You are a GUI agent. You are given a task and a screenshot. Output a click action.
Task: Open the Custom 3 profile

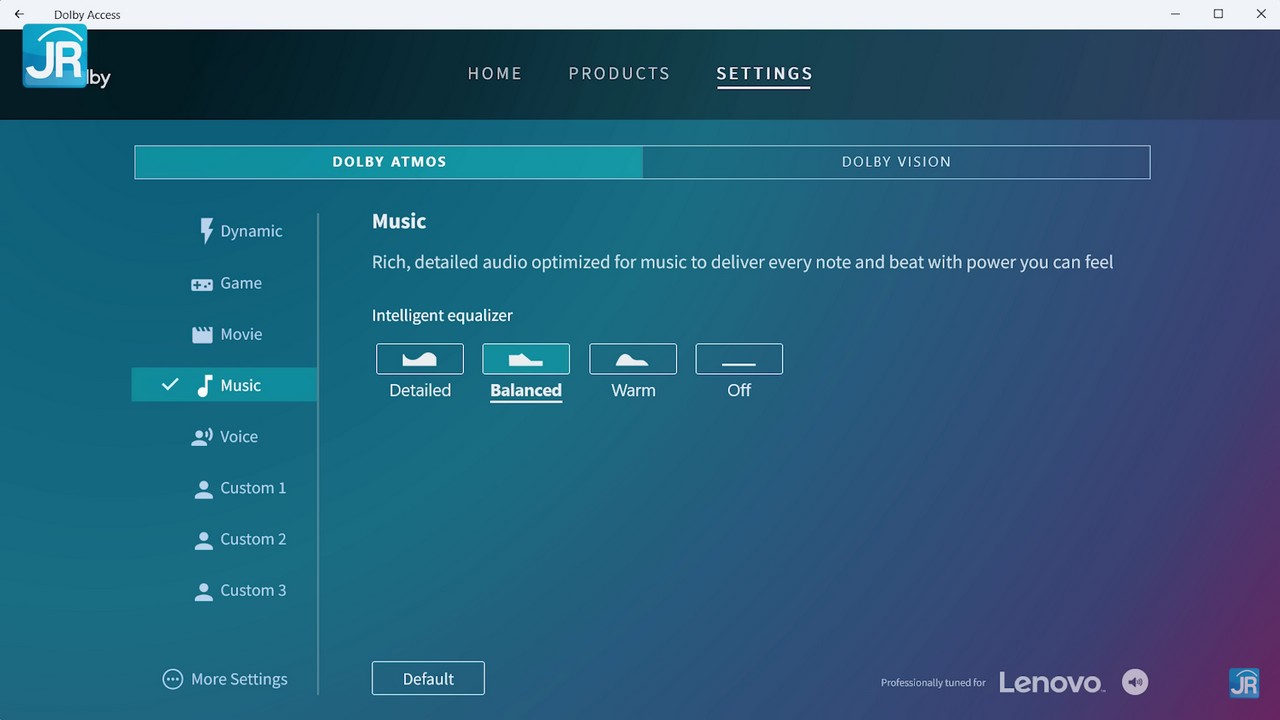tap(240, 590)
